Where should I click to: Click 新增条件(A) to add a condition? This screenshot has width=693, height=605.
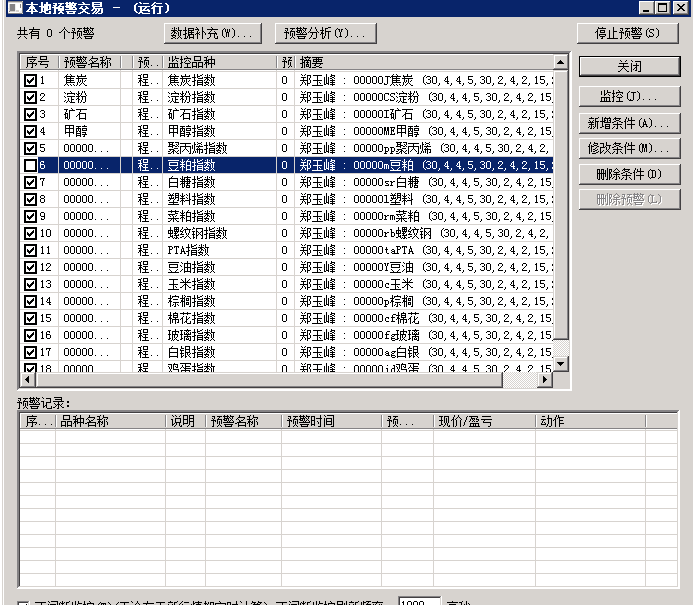tap(629, 123)
